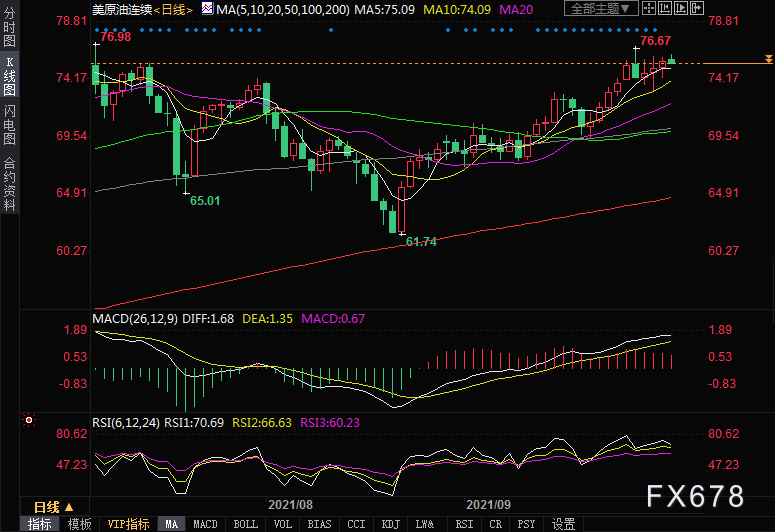
Task: Click the 76.98 high price label
Action: [x=116, y=37]
